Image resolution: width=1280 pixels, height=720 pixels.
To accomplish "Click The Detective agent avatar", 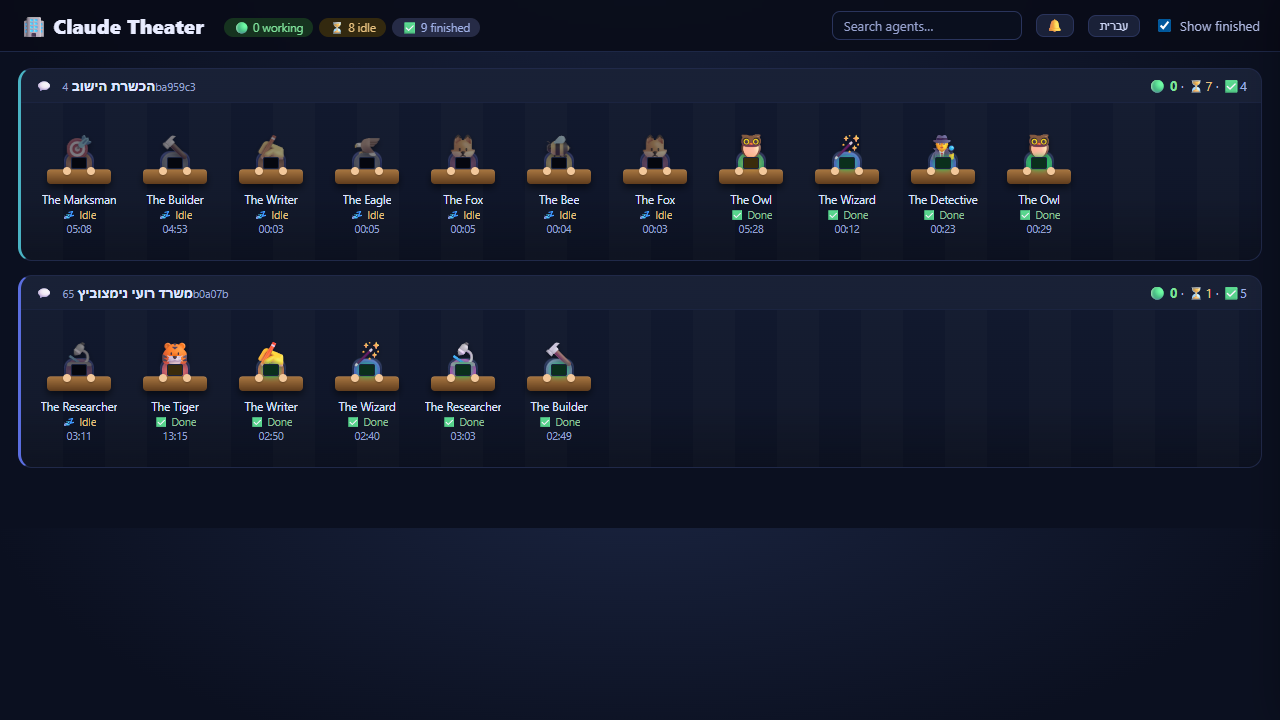I will tap(943, 159).
